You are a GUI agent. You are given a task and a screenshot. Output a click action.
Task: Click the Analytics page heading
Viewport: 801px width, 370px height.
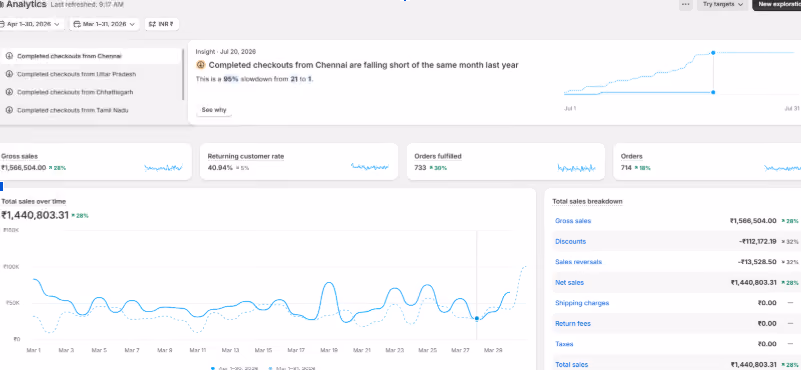coord(26,4)
